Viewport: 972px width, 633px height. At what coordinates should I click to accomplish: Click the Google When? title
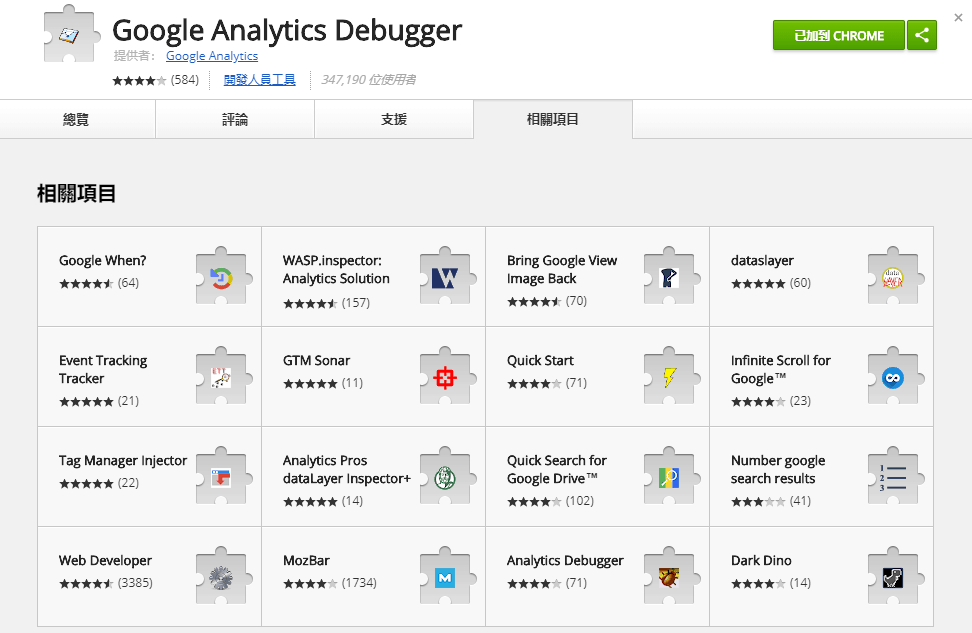point(103,260)
